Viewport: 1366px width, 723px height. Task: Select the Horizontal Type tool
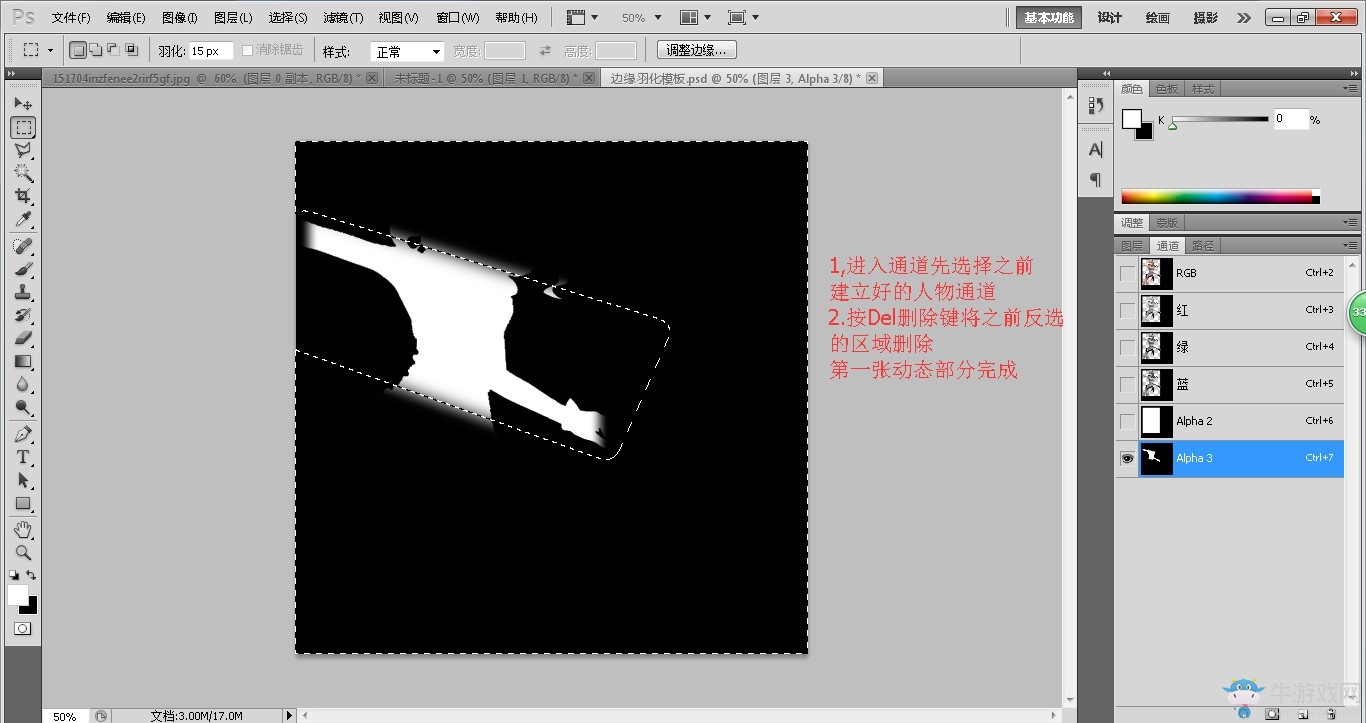(x=23, y=457)
